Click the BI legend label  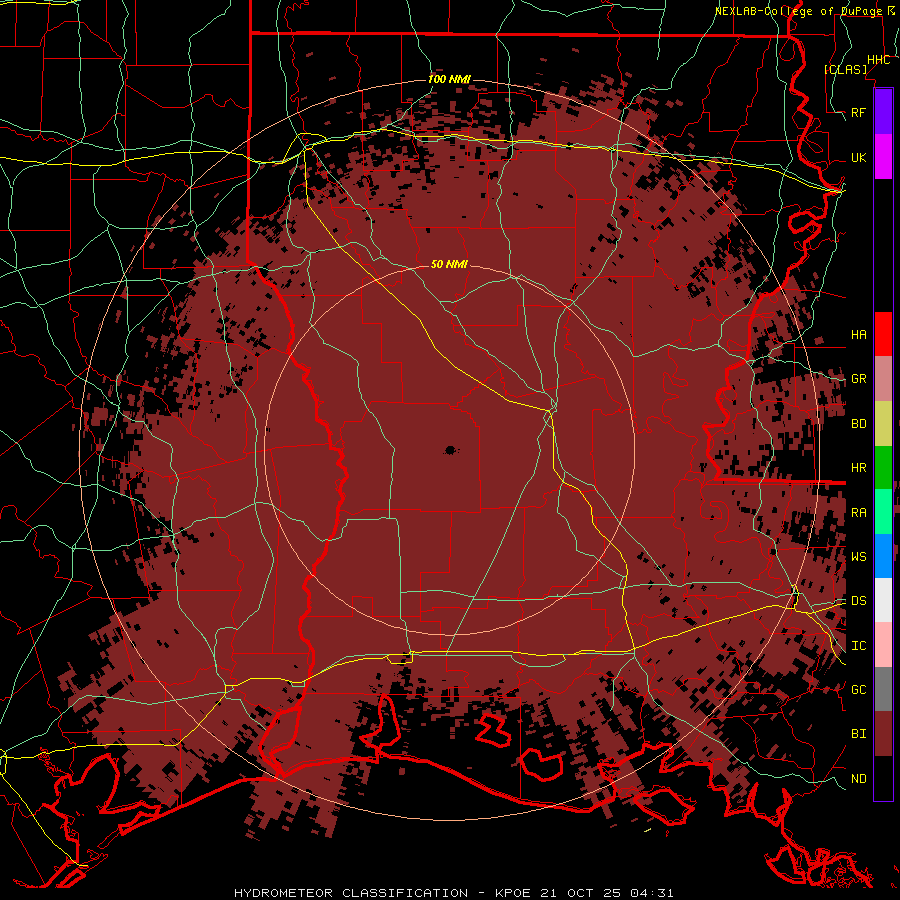click(859, 734)
